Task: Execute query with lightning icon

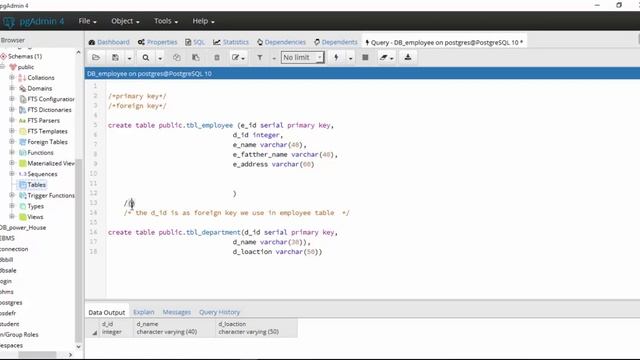Action: pos(336,58)
